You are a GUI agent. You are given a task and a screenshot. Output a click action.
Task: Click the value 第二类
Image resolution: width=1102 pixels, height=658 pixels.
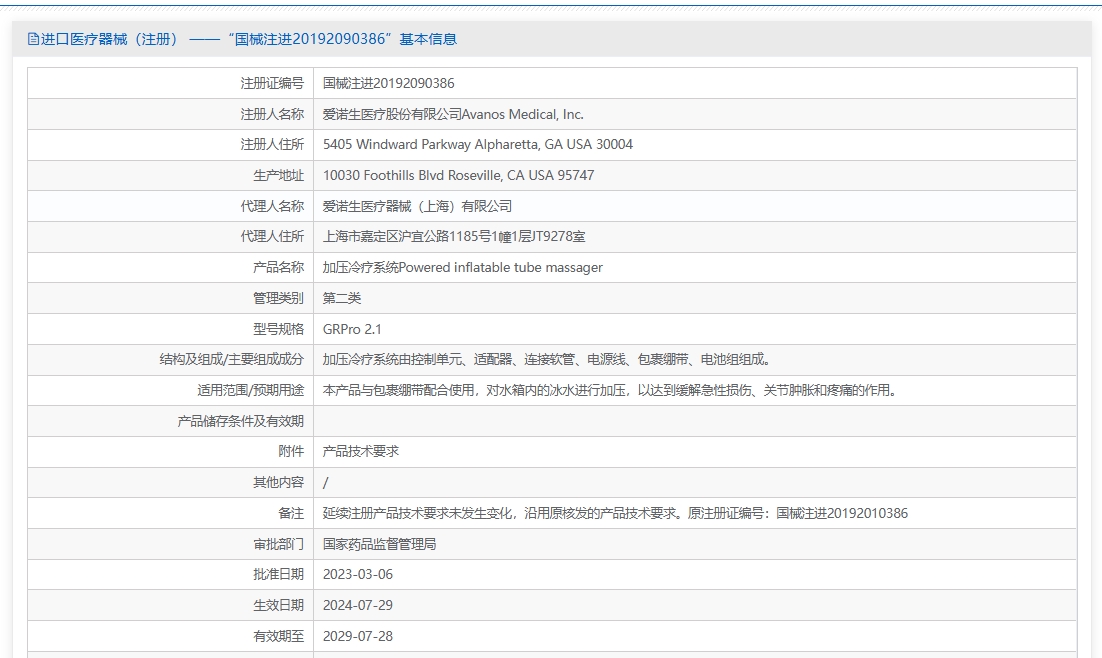(342, 298)
